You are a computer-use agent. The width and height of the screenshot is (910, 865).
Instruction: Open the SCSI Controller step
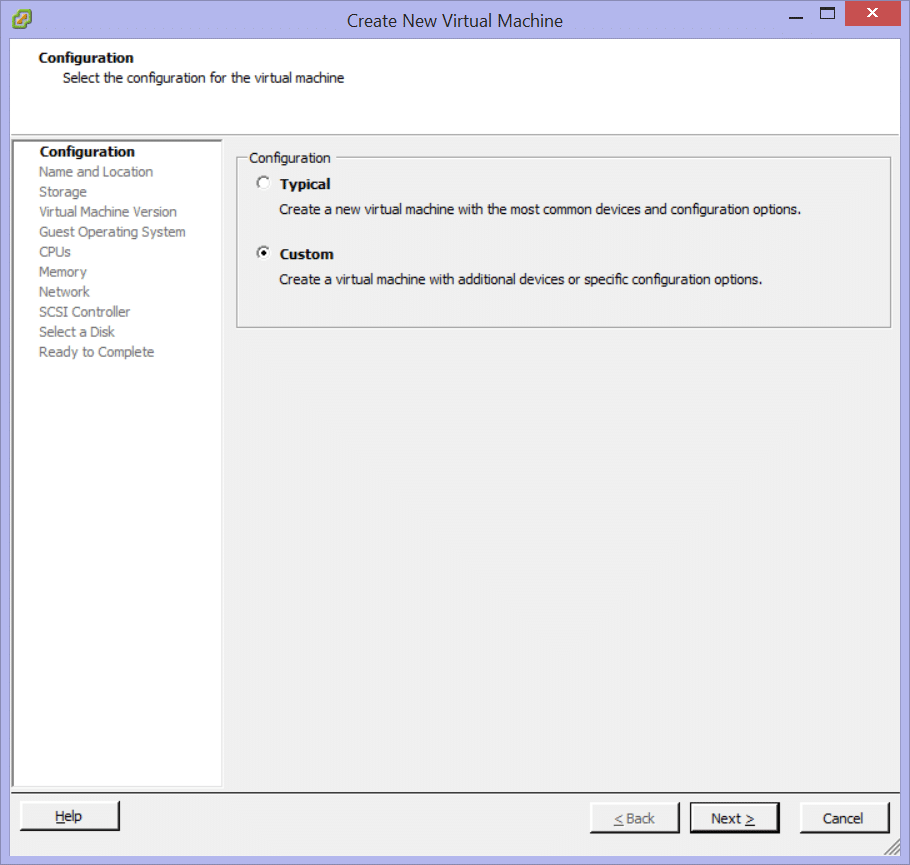(85, 312)
